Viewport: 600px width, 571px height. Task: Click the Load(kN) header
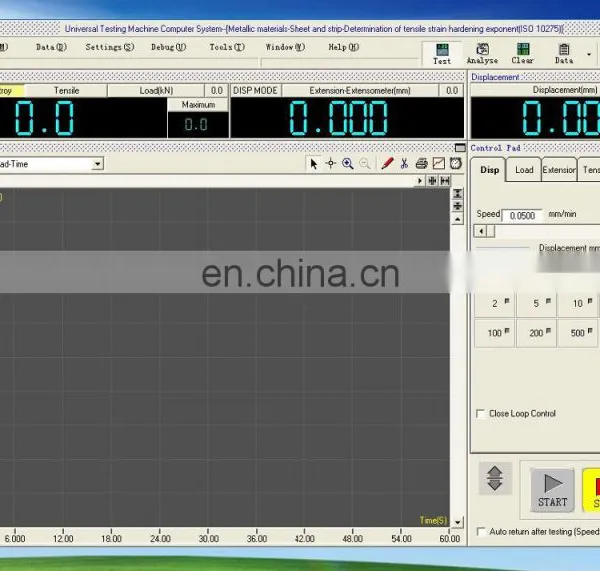click(156, 91)
